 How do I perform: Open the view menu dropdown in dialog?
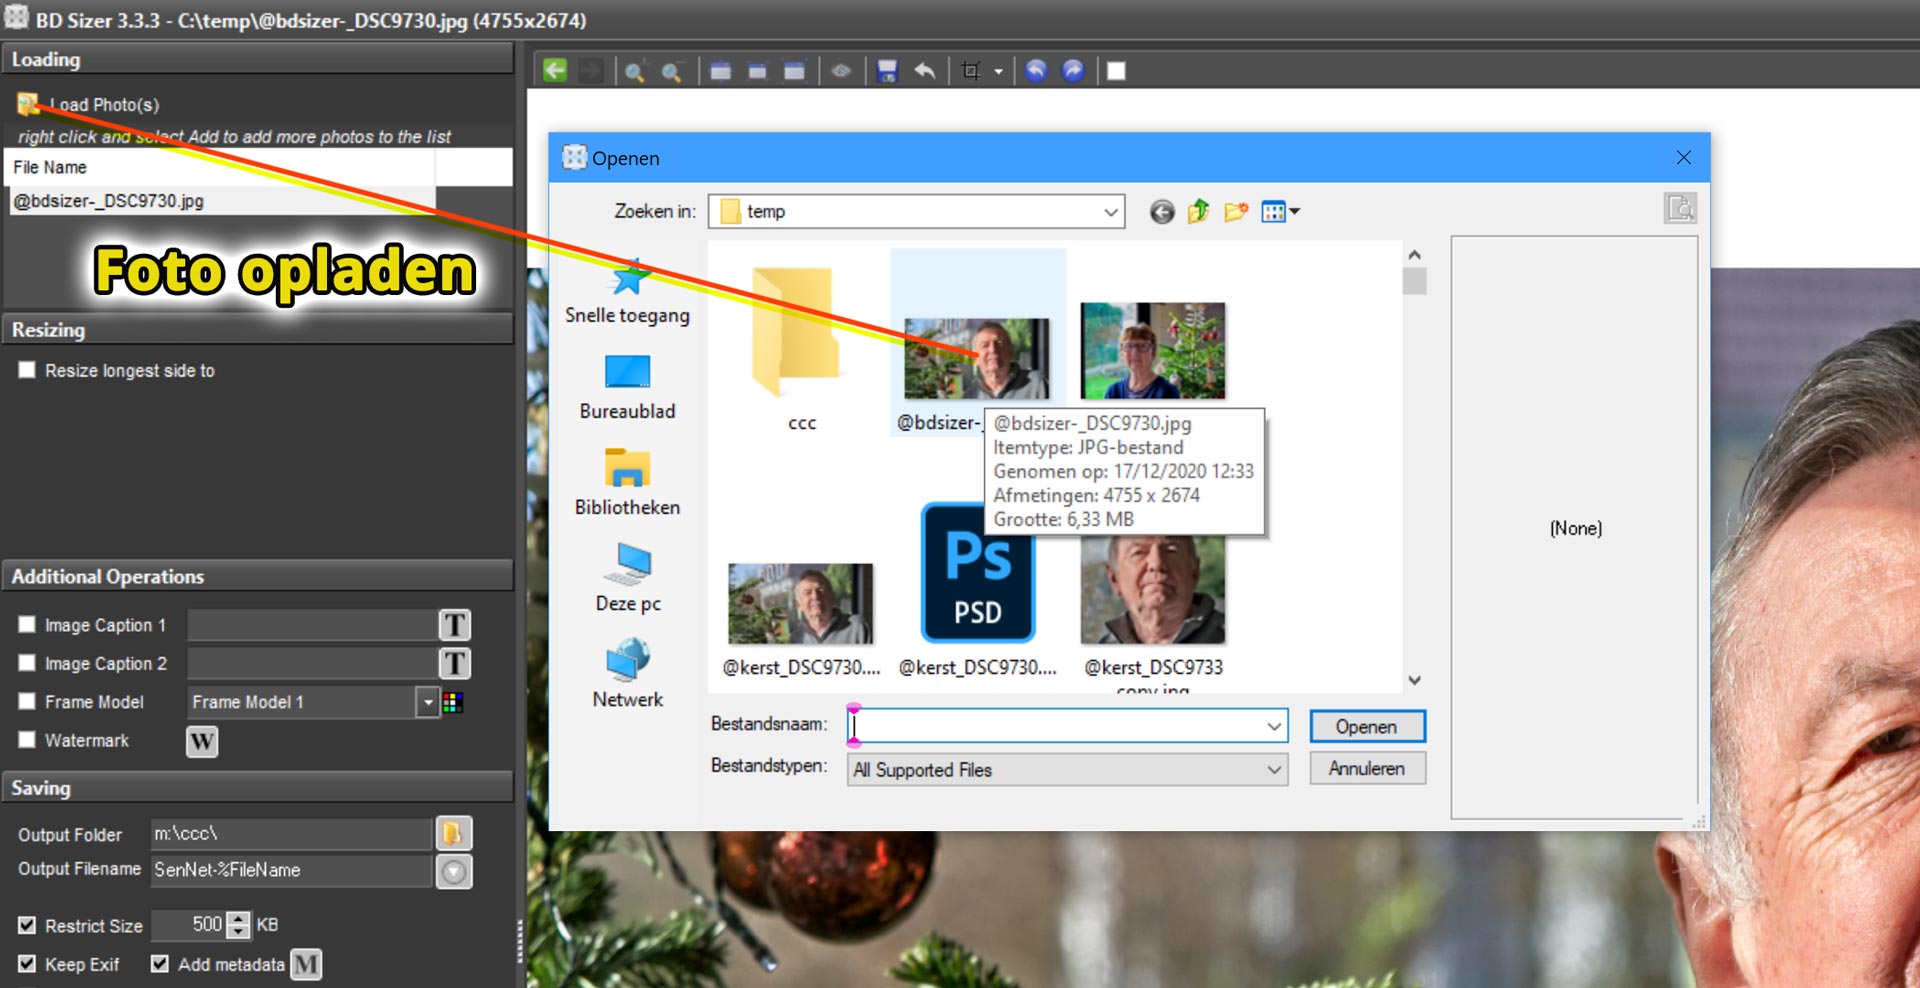[1280, 211]
